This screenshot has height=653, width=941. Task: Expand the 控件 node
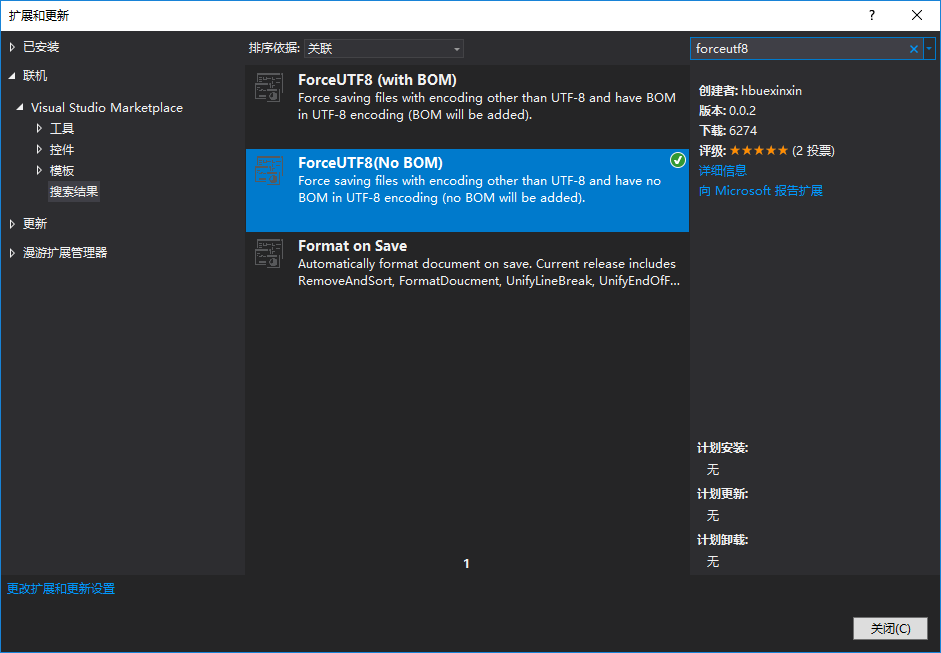pos(40,149)
